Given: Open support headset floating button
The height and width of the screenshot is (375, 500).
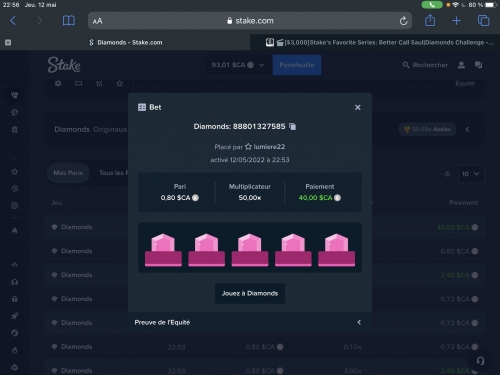Looking at the screenshot, I should pyautogui.click(x=480, y=361).
